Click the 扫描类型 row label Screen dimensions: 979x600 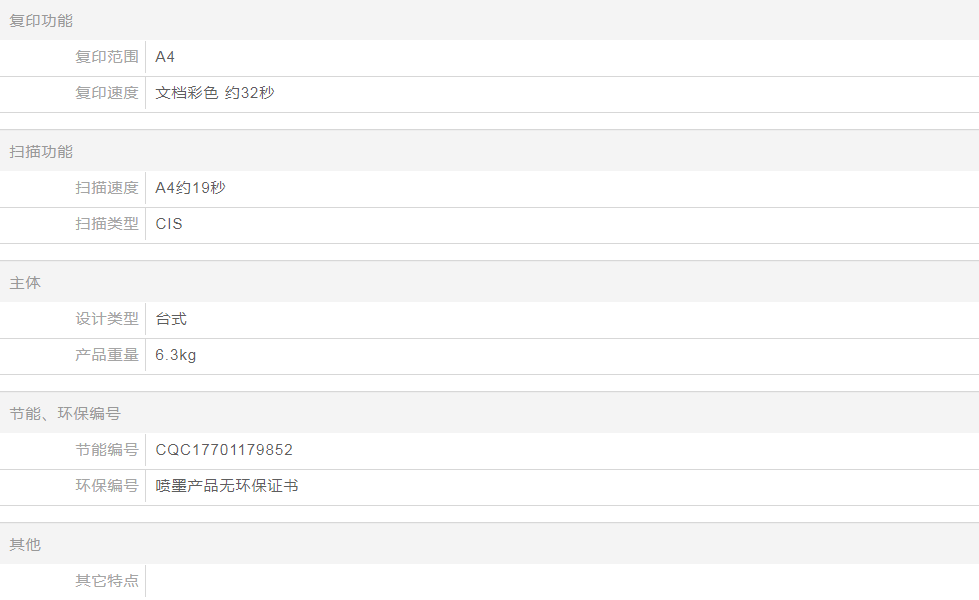click(107, 224)
